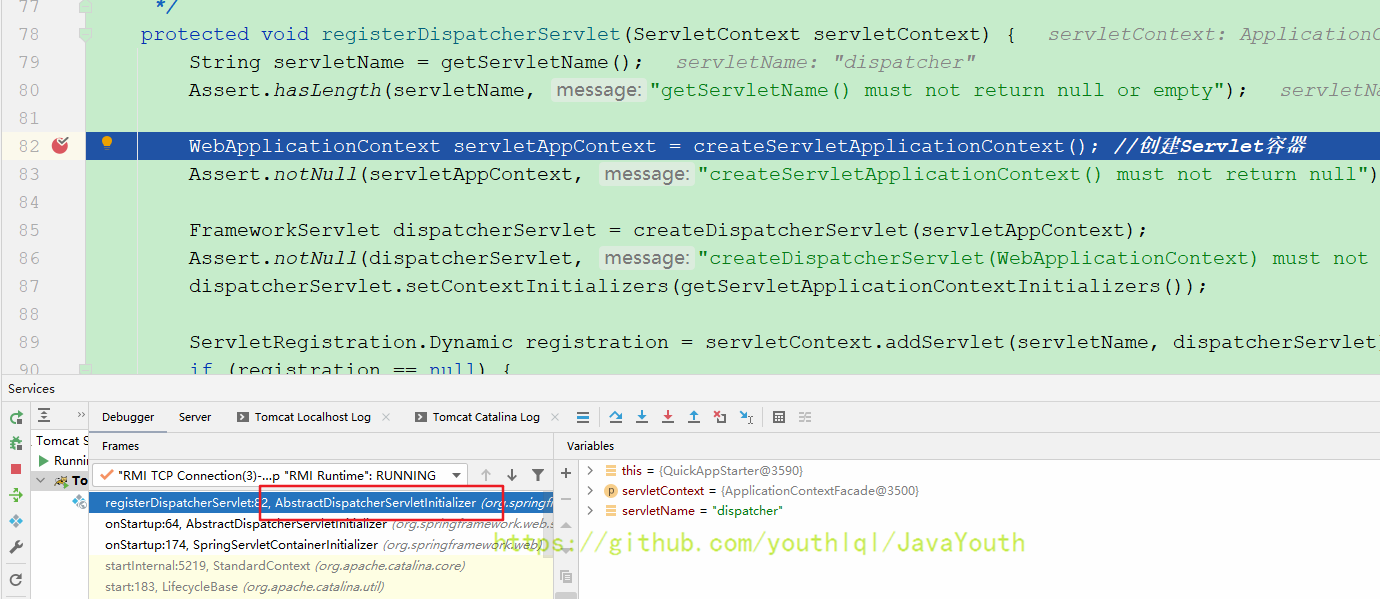Open the Tomcat Localhost Log tab

click(x=312, y=417)
